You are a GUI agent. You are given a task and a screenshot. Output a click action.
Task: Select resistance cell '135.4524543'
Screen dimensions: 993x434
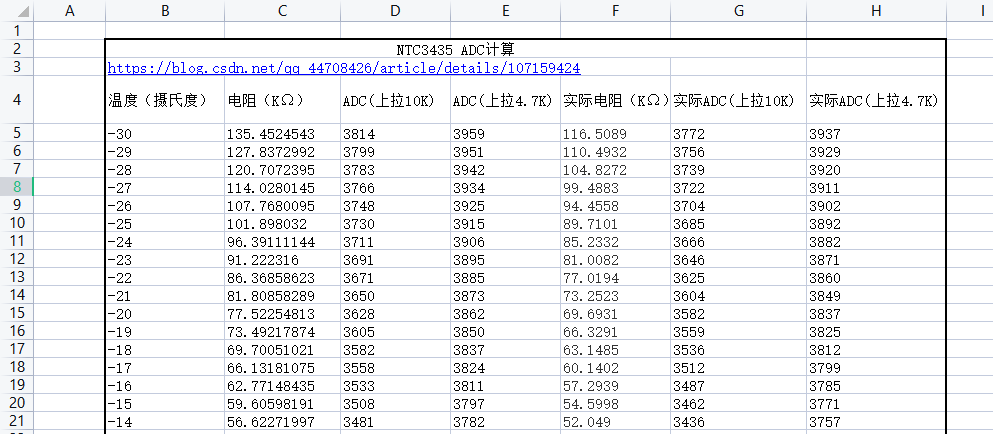282,134
